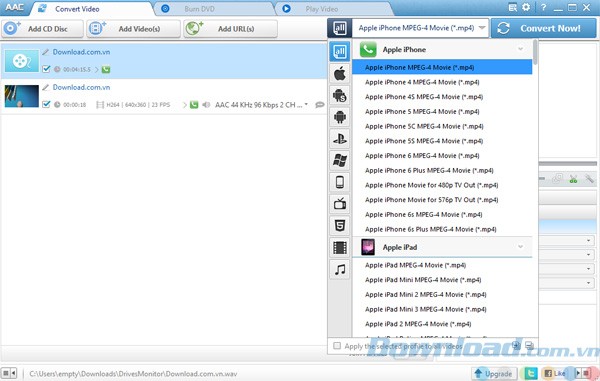
Task: Click the Add CD Disc button
Action: tap(42, 29)
